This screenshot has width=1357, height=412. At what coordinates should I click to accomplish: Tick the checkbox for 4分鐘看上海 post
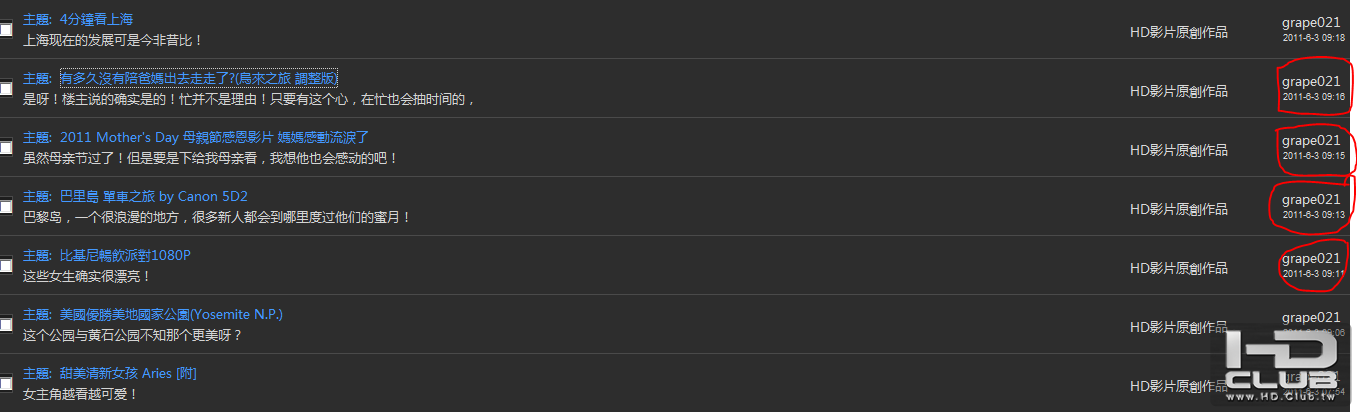6,30
